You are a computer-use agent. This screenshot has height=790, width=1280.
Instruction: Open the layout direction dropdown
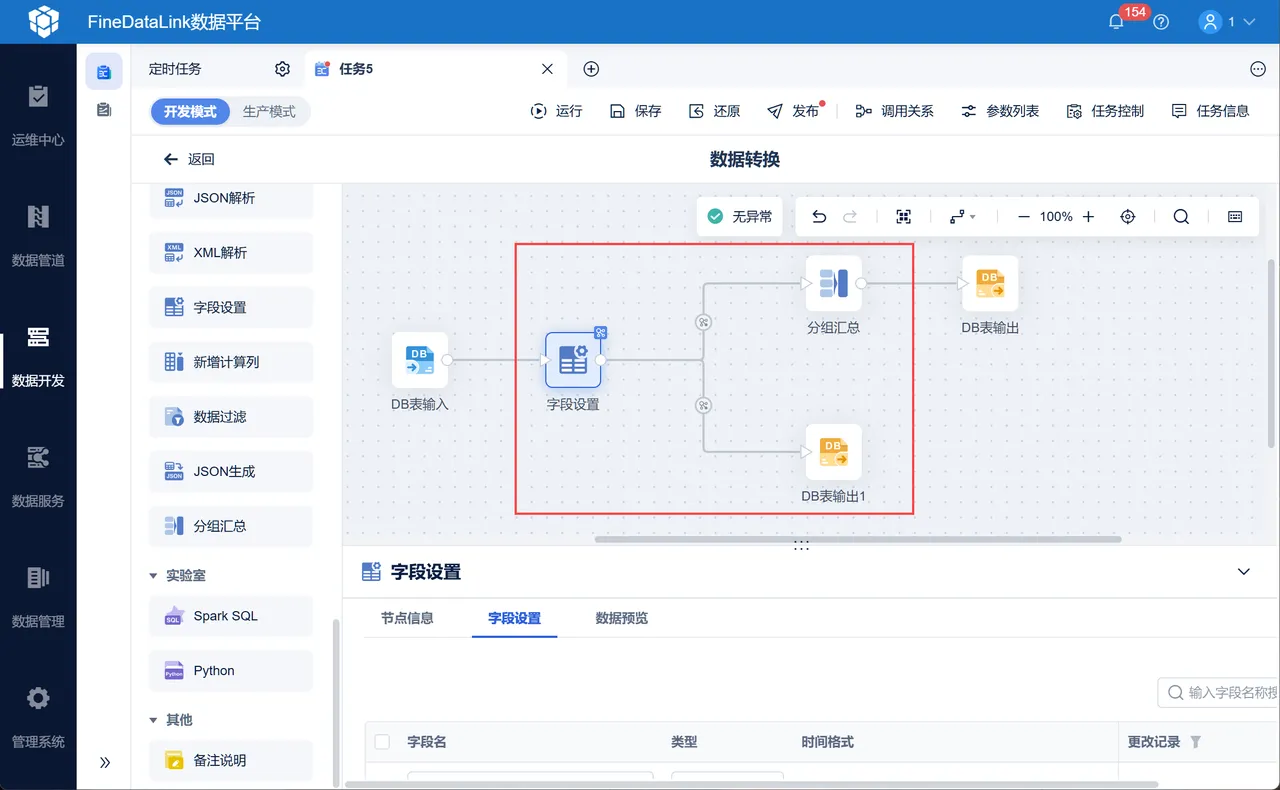click(x=962, y=217)
